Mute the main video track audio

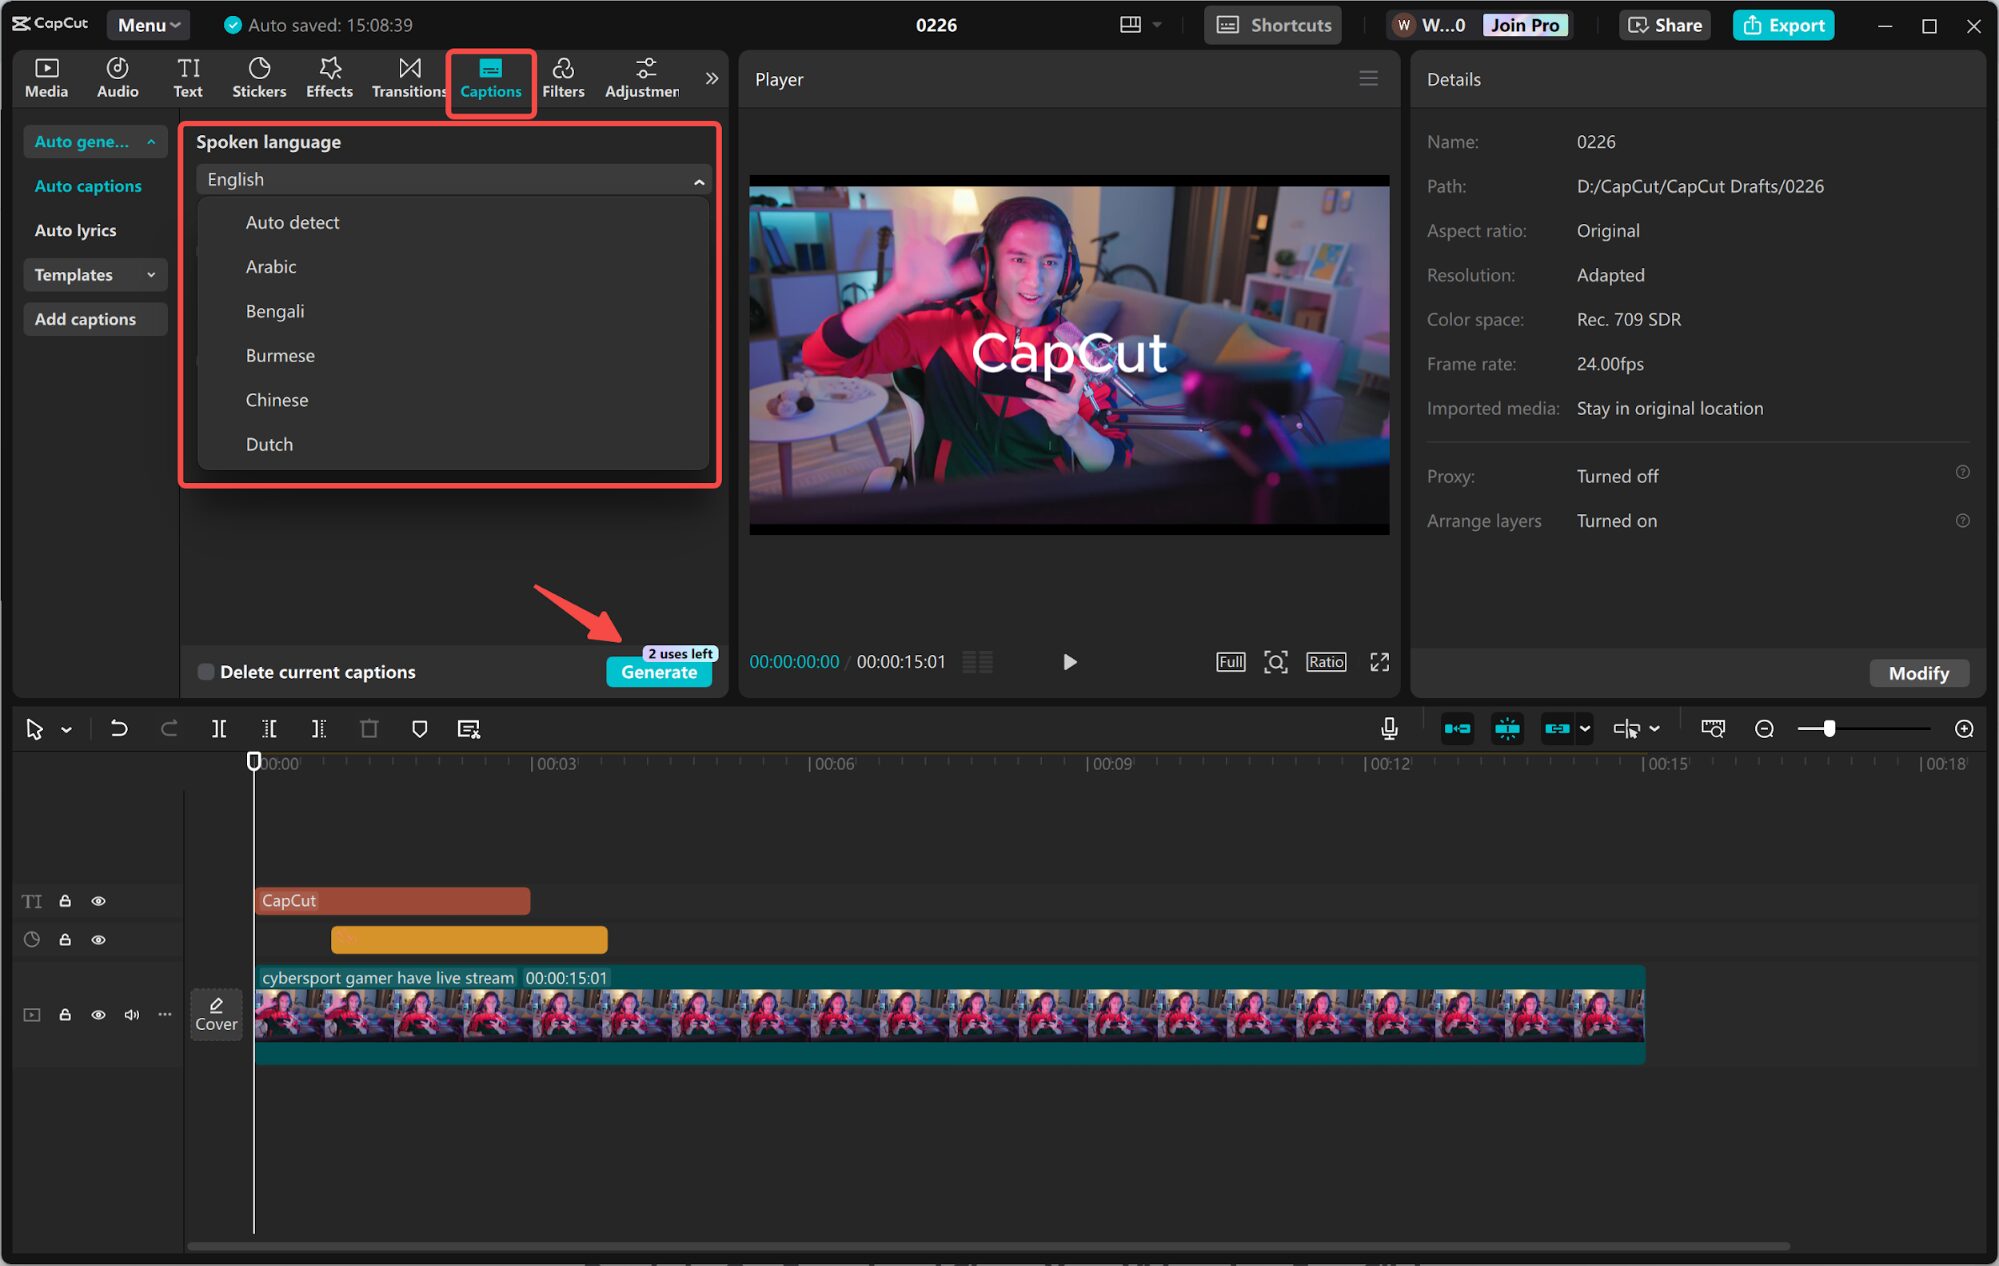131,1015
